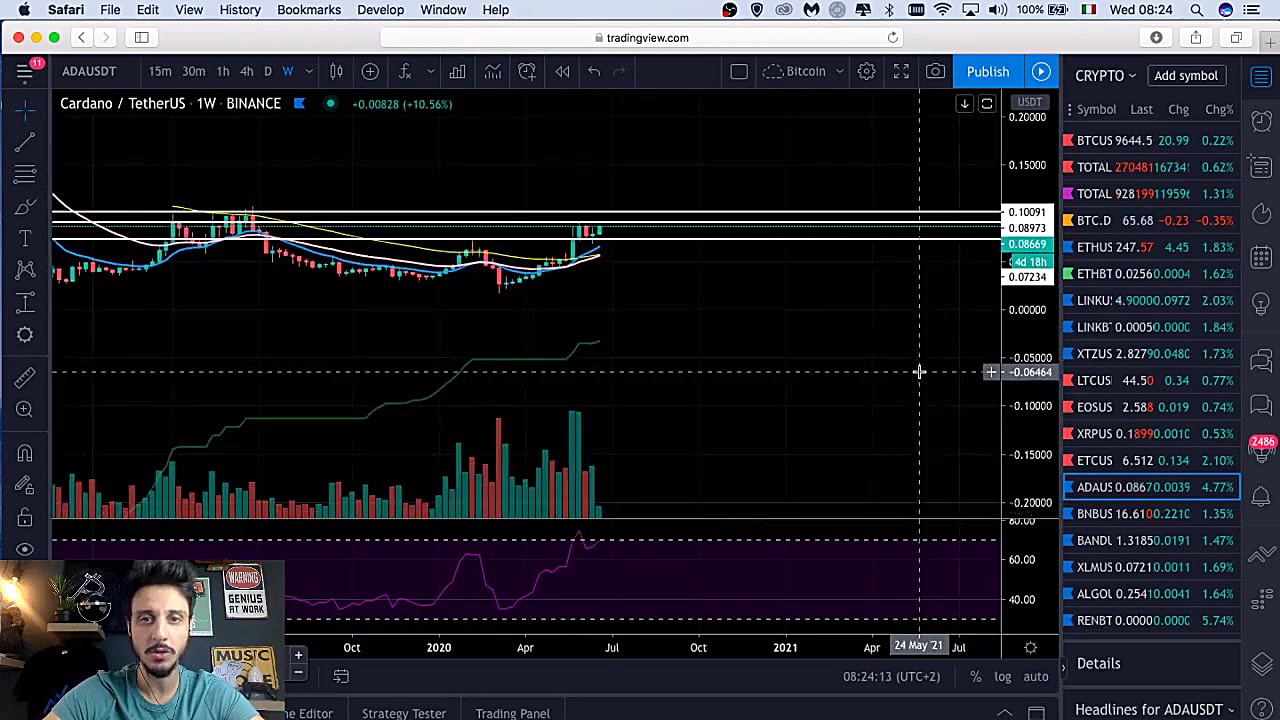
Task: Click the blue play stream button
Action: (1041, 71)
